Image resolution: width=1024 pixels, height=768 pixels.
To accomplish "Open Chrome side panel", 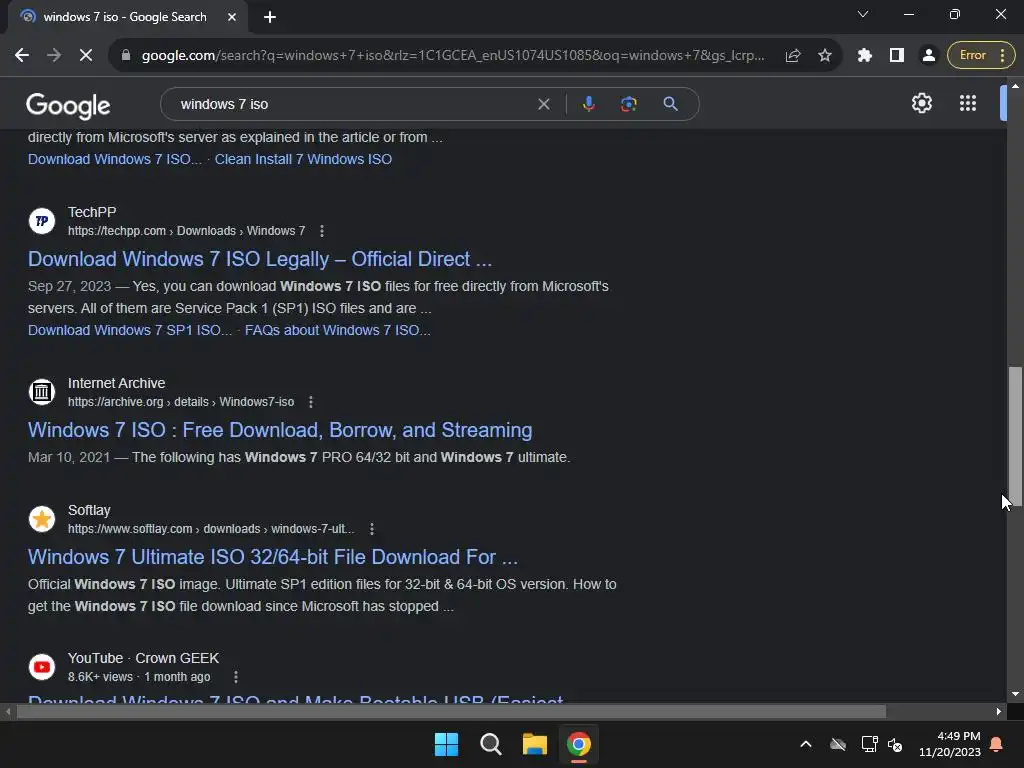I will coord(897,56).
